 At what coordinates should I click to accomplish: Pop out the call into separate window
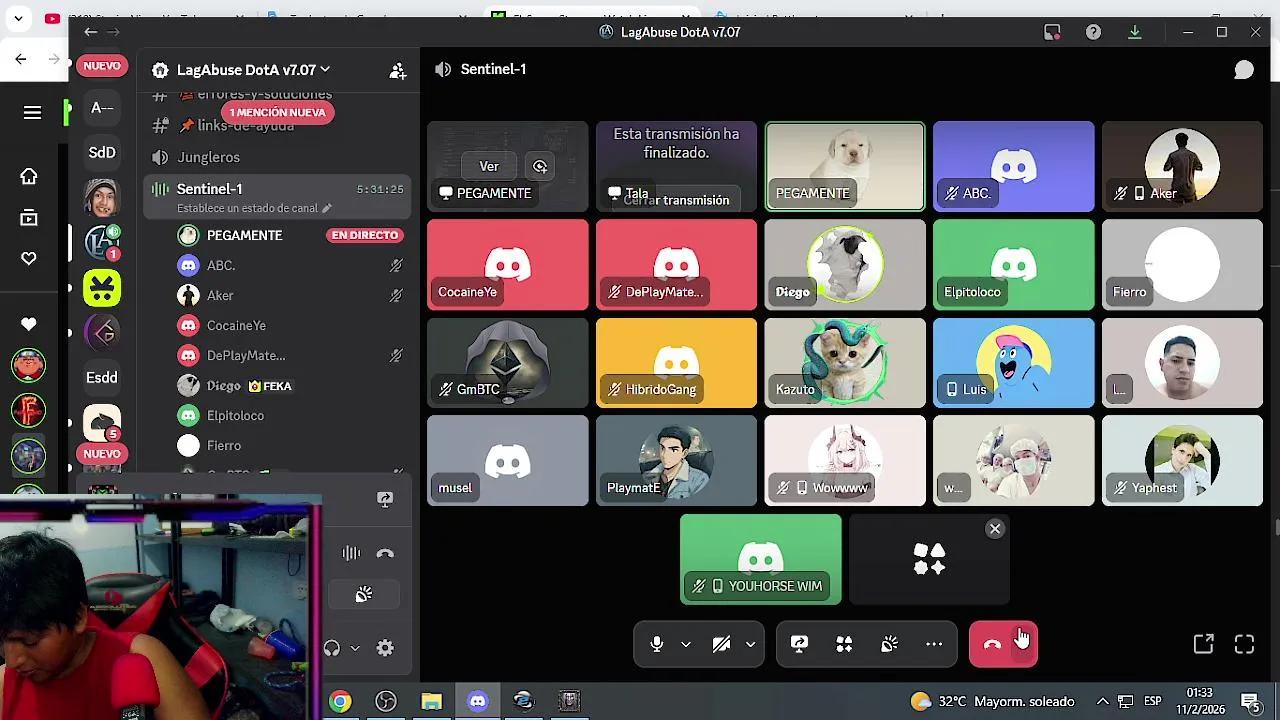tap(1203, 645)
